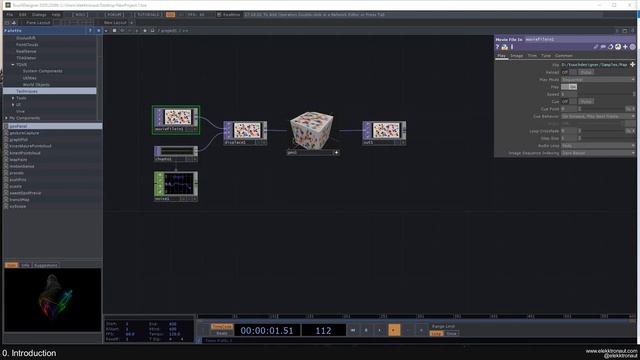The width and height of the screenshot is (640, 360).
Task: Click the pencil comment icon in parameter panel
Action: (x=596, y=47)
